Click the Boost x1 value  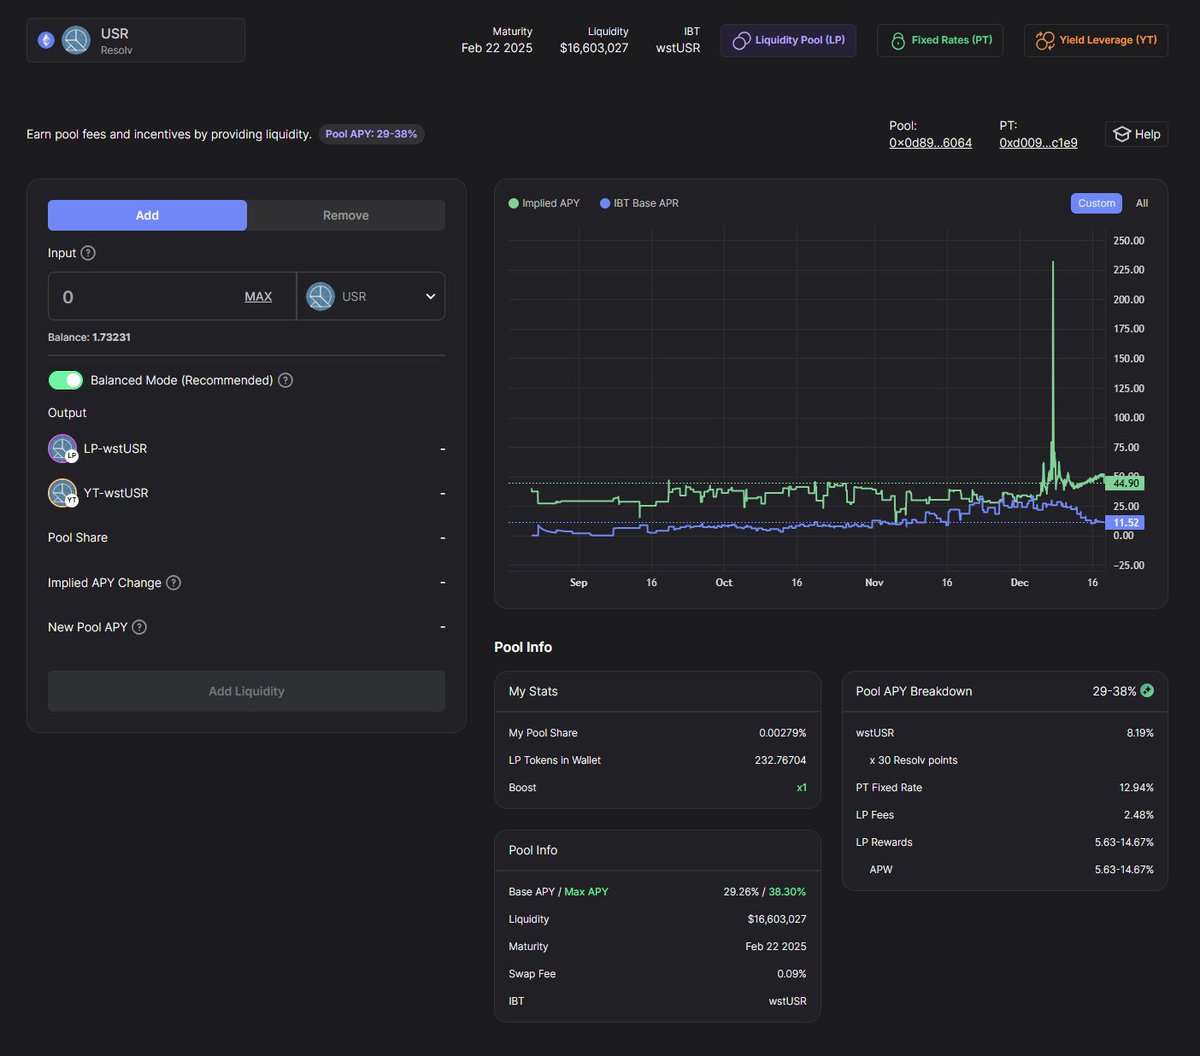tap(801, 788)
